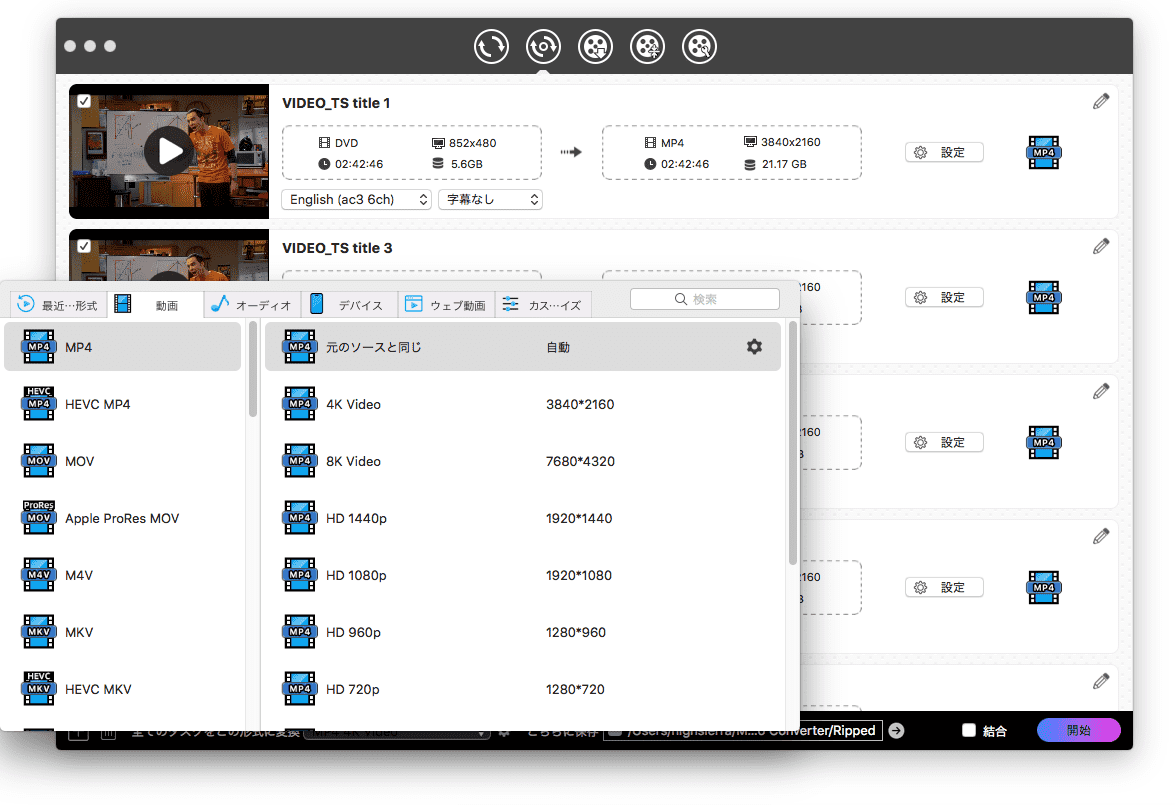Click the MP4 output format icon for title 1
Image resolution: width=1175 pixels, height=805 pixels.
click(1044, 152)
